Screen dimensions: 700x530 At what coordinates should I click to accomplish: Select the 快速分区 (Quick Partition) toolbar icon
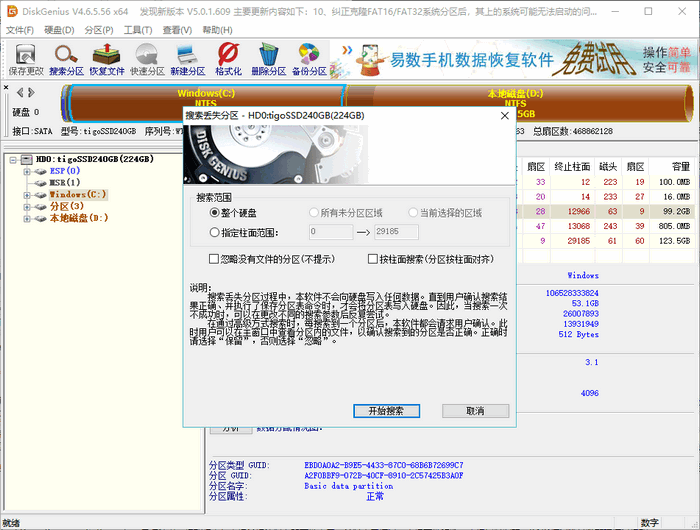tap(147, 59)
